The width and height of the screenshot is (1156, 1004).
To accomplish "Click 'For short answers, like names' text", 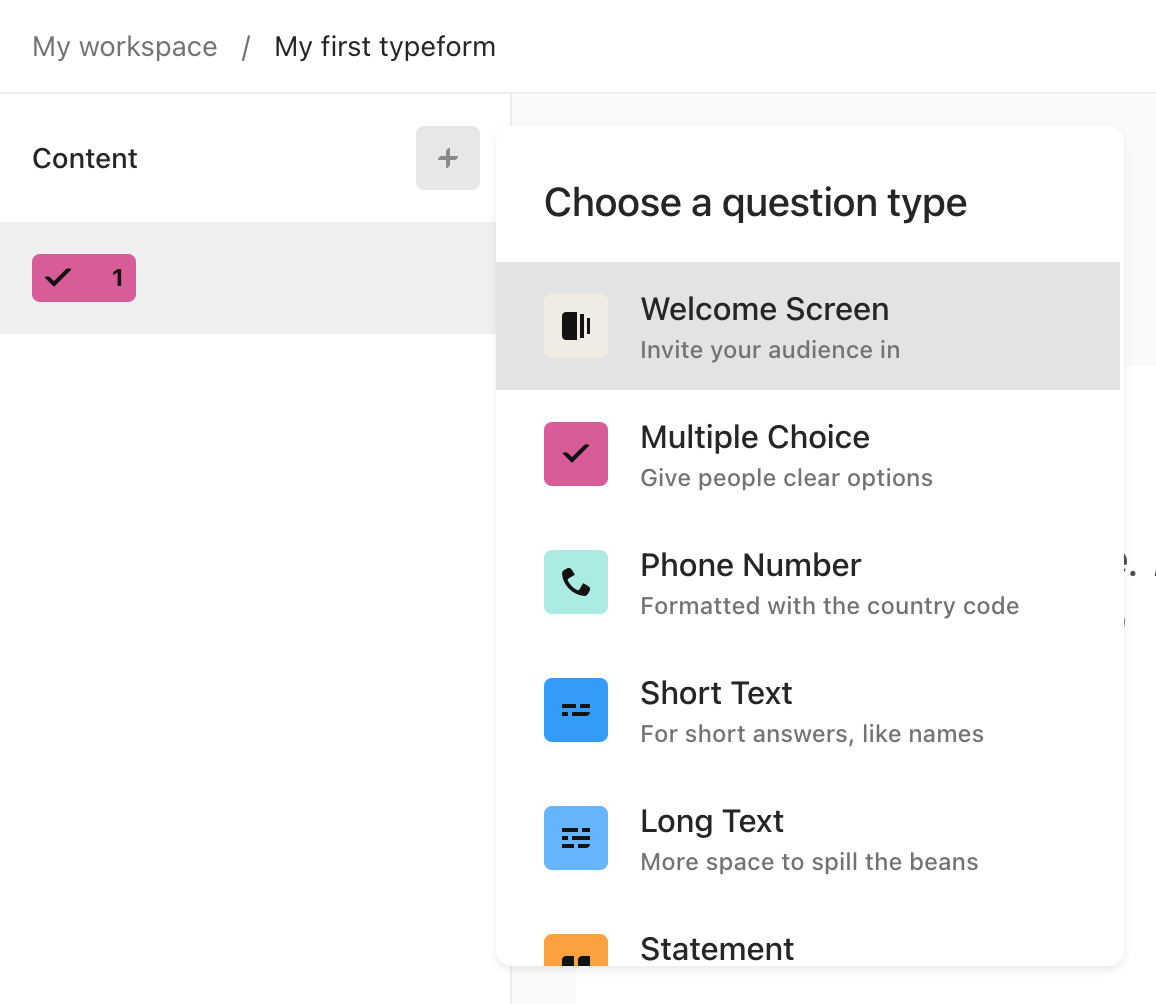I will click(x=812, y=733).
